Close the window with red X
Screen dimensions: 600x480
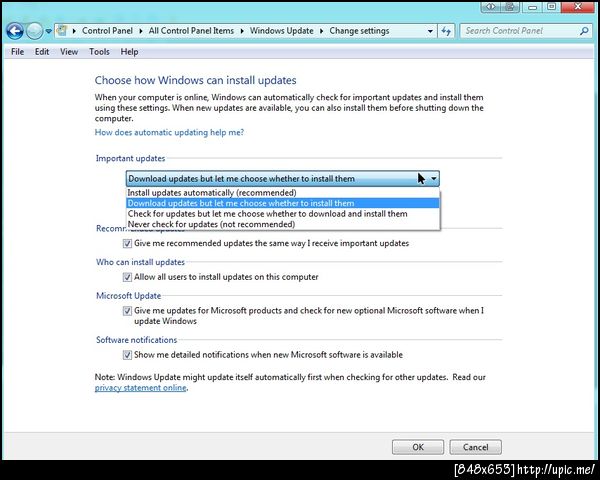tap(578, 7)
